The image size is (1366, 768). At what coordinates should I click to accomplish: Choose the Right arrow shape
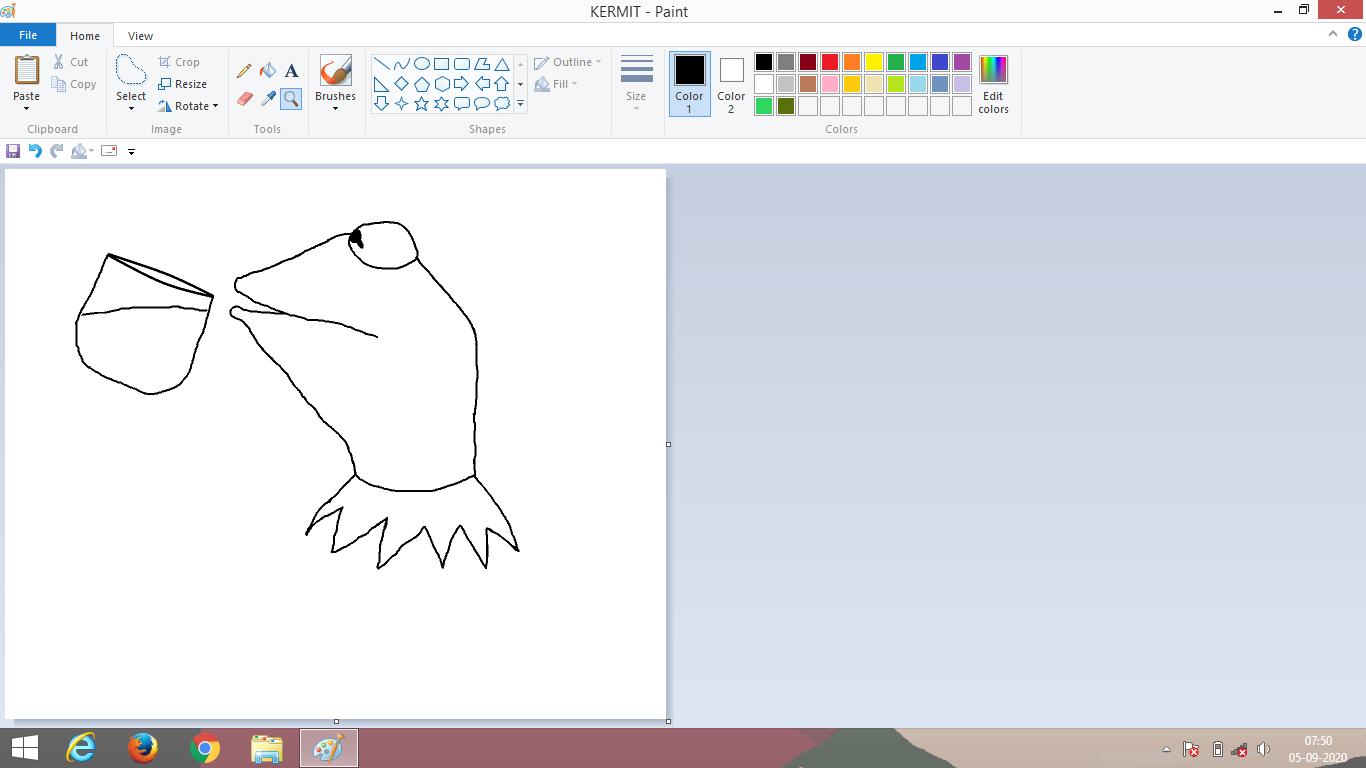(x=461, y=83)
